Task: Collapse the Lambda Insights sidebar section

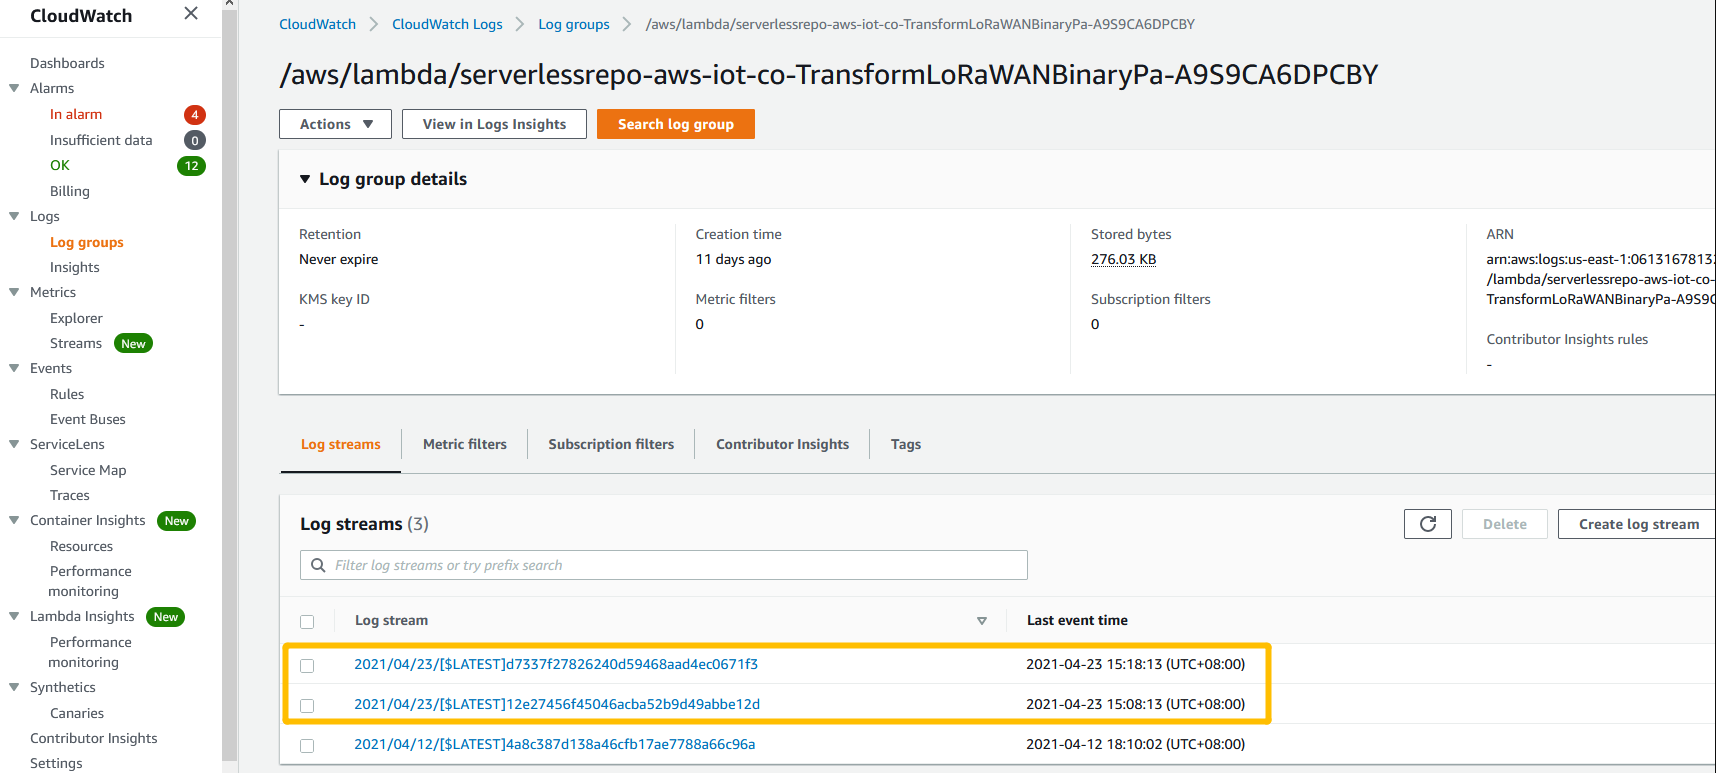Action: [x=14, y=616]
